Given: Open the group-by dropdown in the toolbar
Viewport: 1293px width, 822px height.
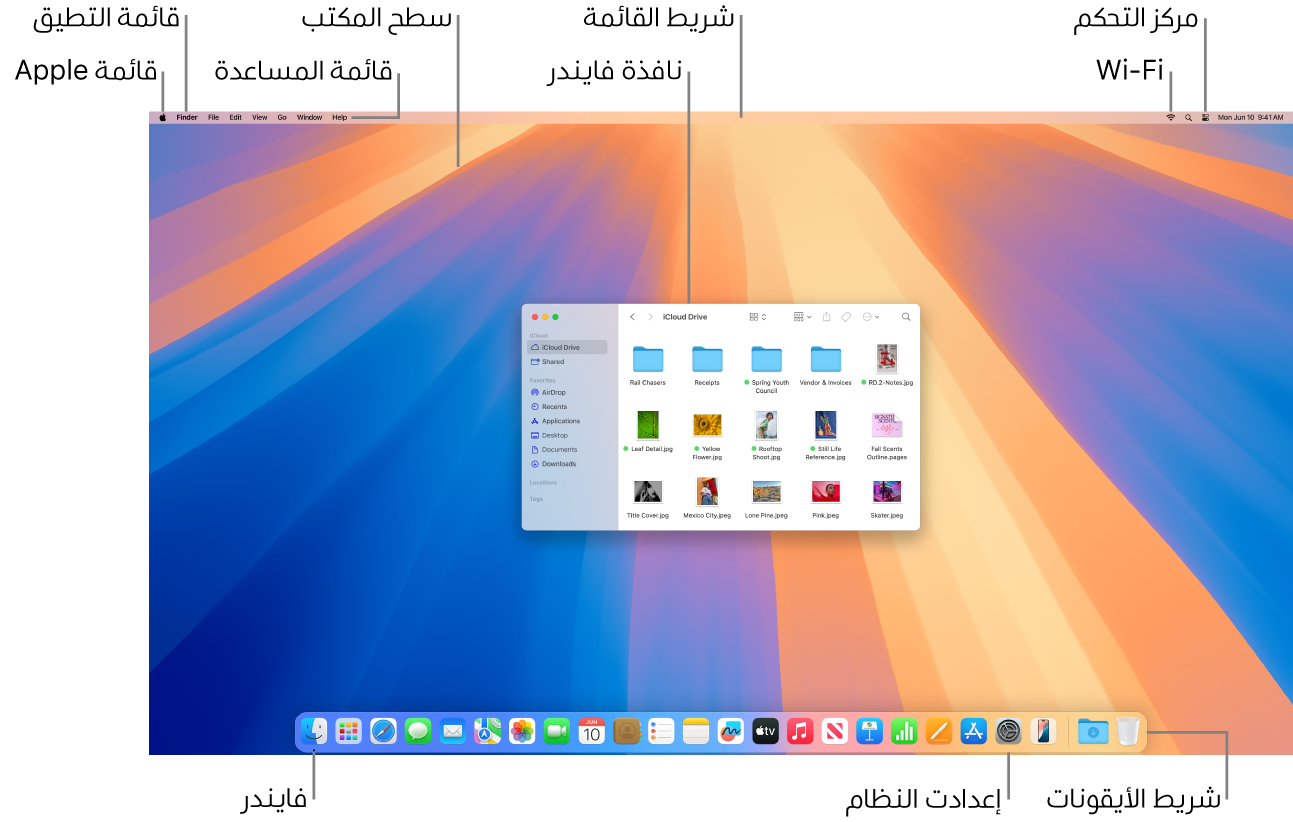Looking at the screenshot, I should [x=799, y=316].
